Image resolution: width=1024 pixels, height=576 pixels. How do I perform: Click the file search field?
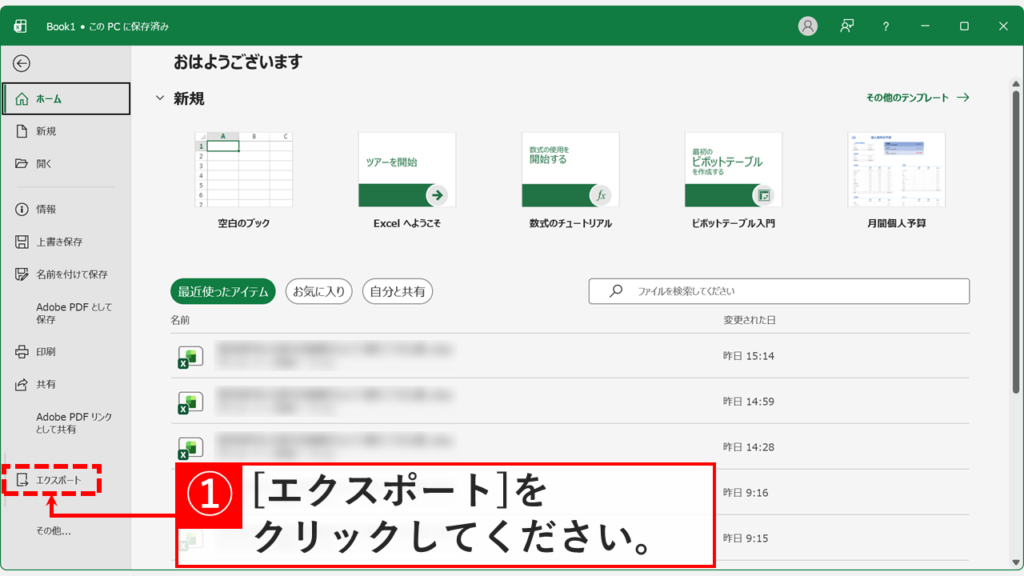coord(779,291)
